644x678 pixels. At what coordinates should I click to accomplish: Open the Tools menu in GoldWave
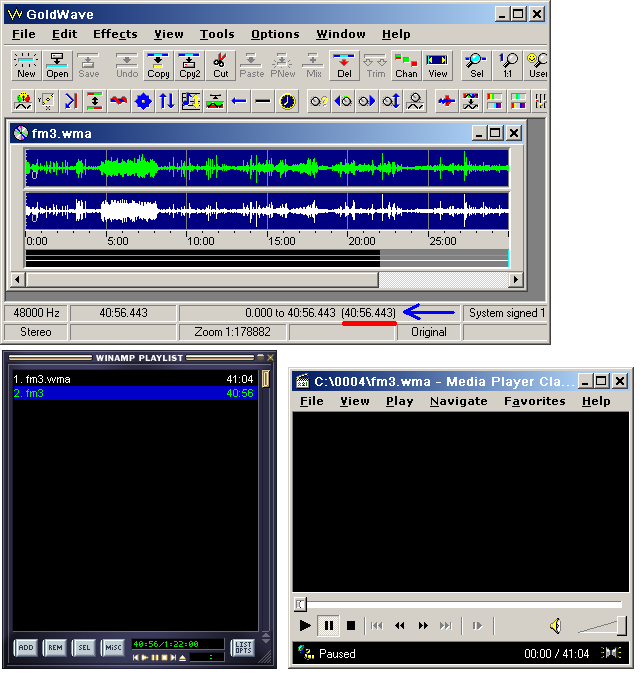click(217, 34)
